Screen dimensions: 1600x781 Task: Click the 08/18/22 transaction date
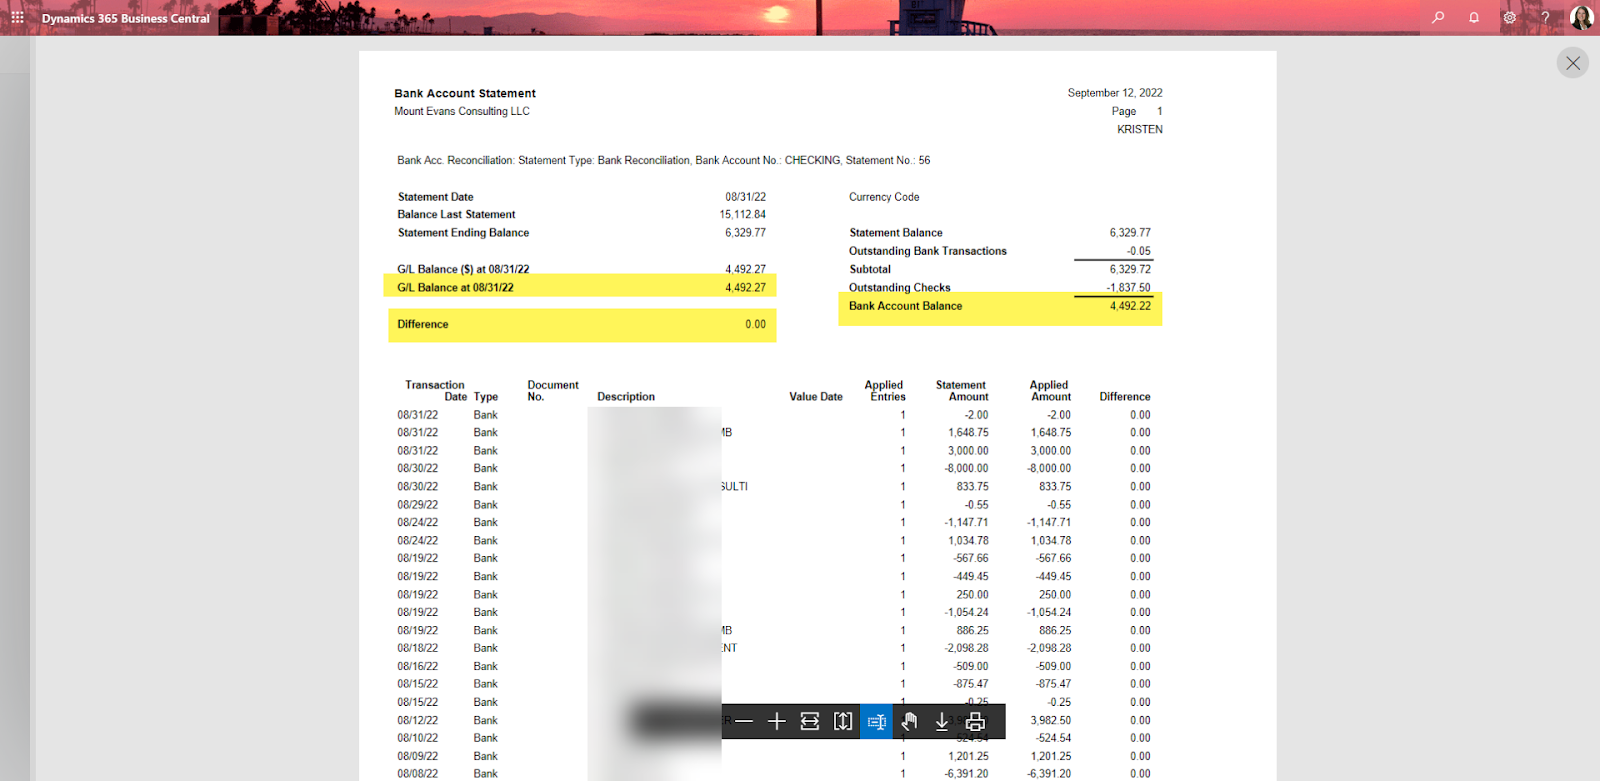[x=417, y=648]
